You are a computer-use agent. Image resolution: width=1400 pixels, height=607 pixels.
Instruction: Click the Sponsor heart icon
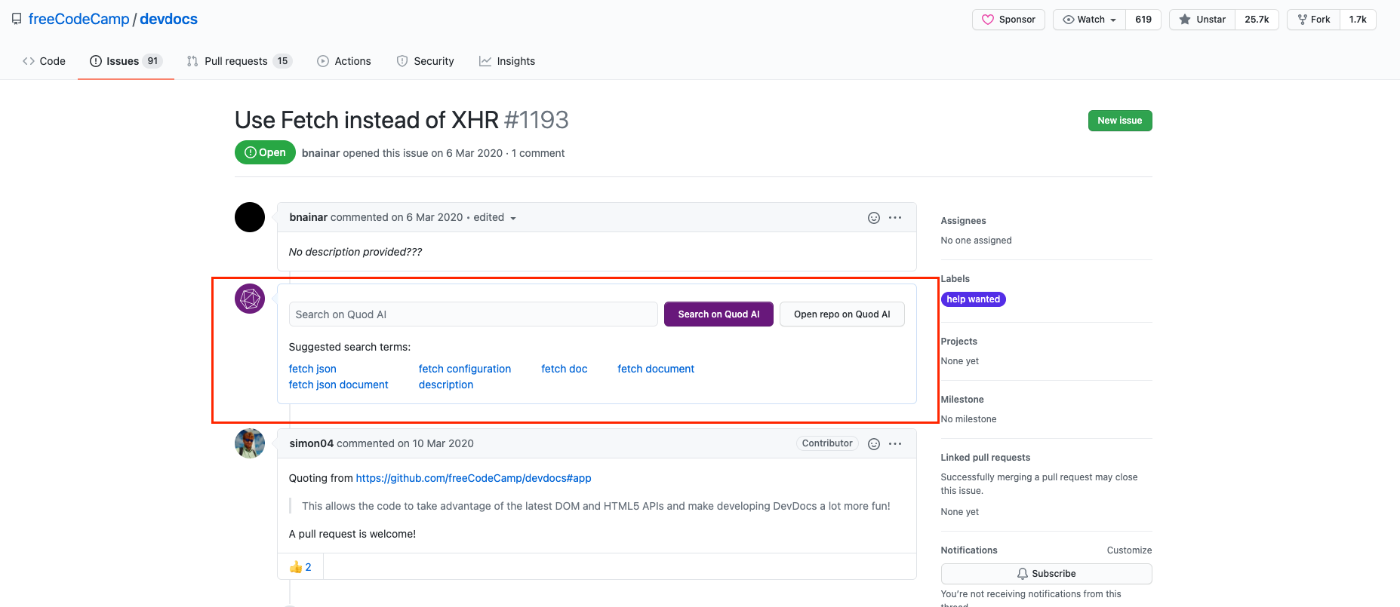point(988,19)
